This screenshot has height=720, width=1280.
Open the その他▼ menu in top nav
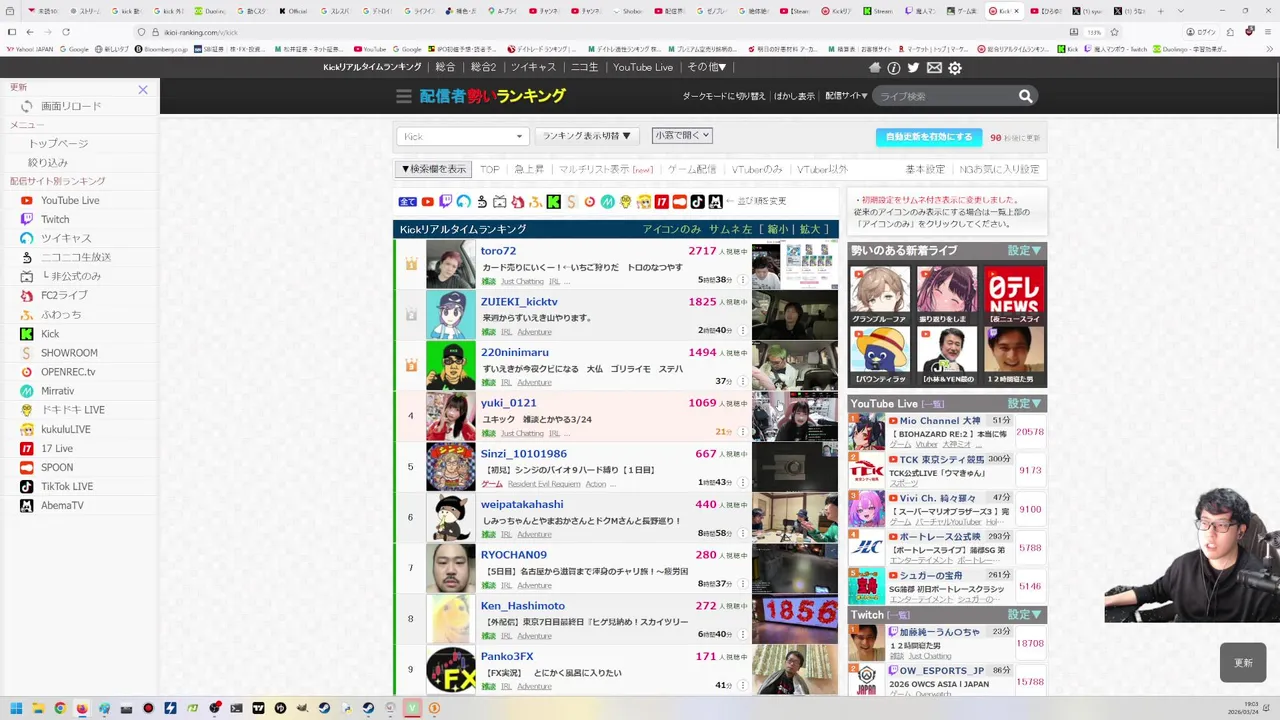click(x=707, y=67)
